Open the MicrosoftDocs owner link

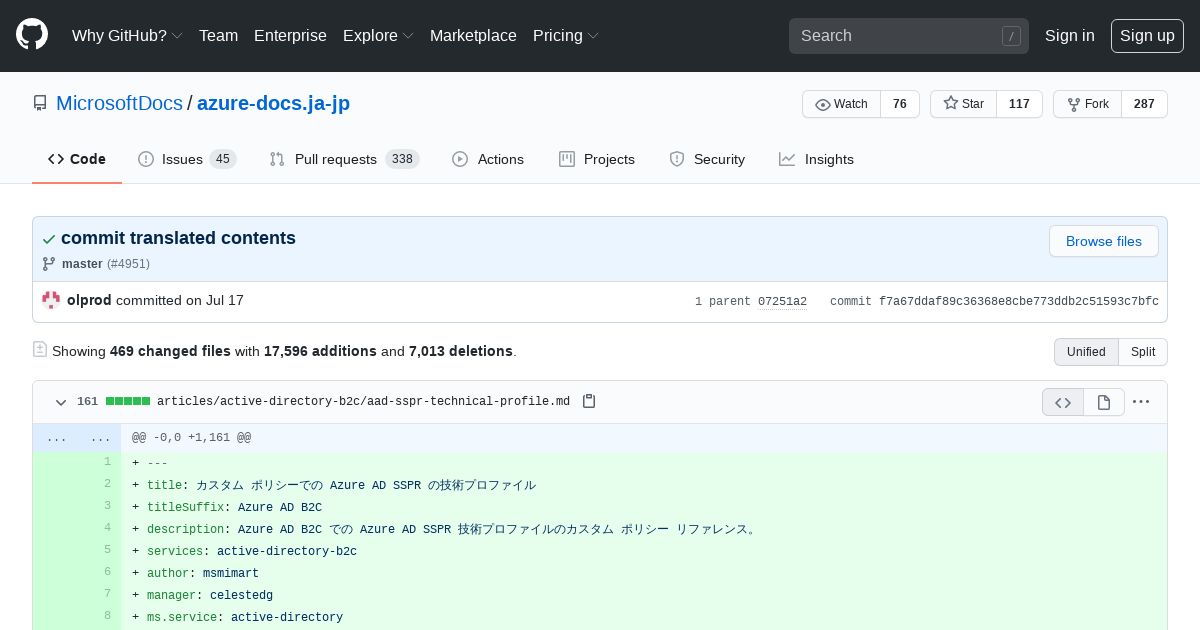tap(119, 103)
